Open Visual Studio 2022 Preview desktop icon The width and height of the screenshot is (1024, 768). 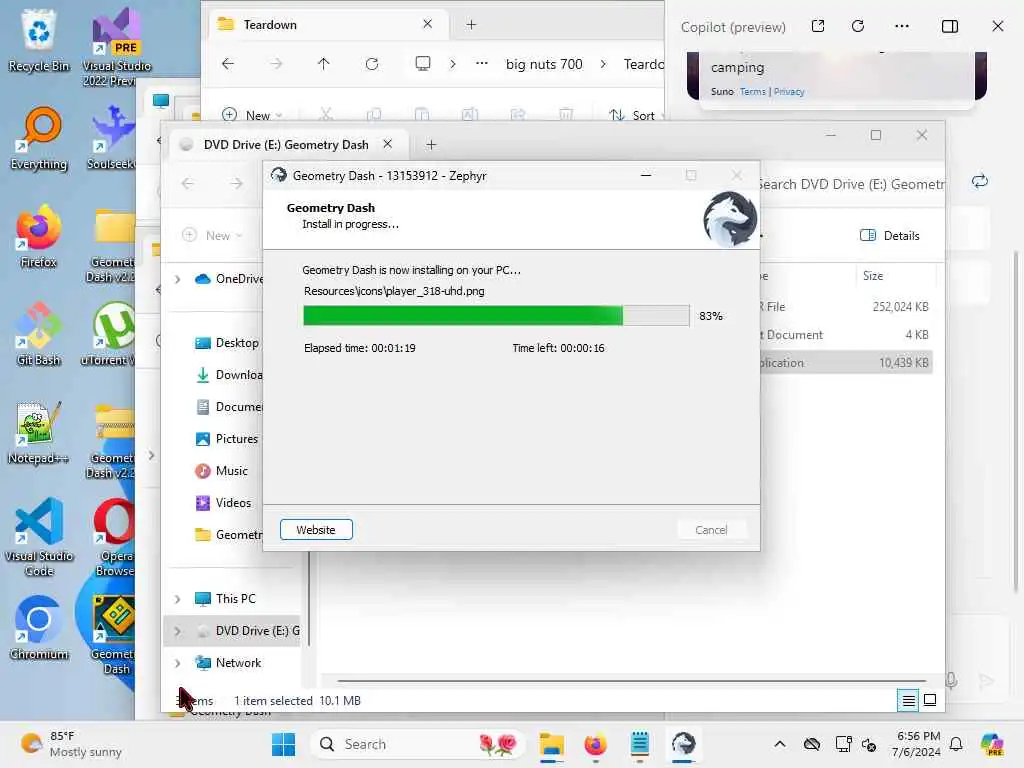pos(116,47)
